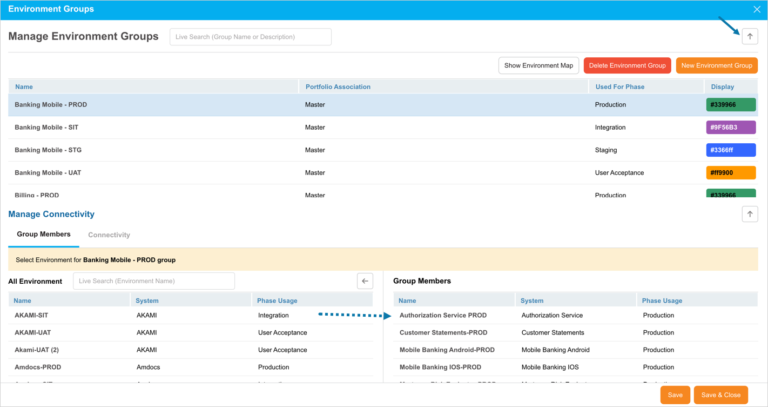Screen dimensions: 768x407
Task: Pick the purple #9F56B3 display color
Action: 731,127
